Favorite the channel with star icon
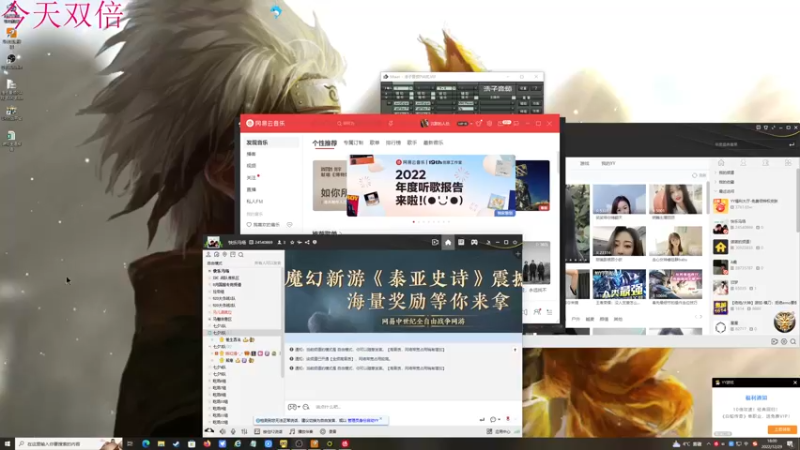Image resolution: width=800 pixels, height=450 pixels. [x=292, y=242]
